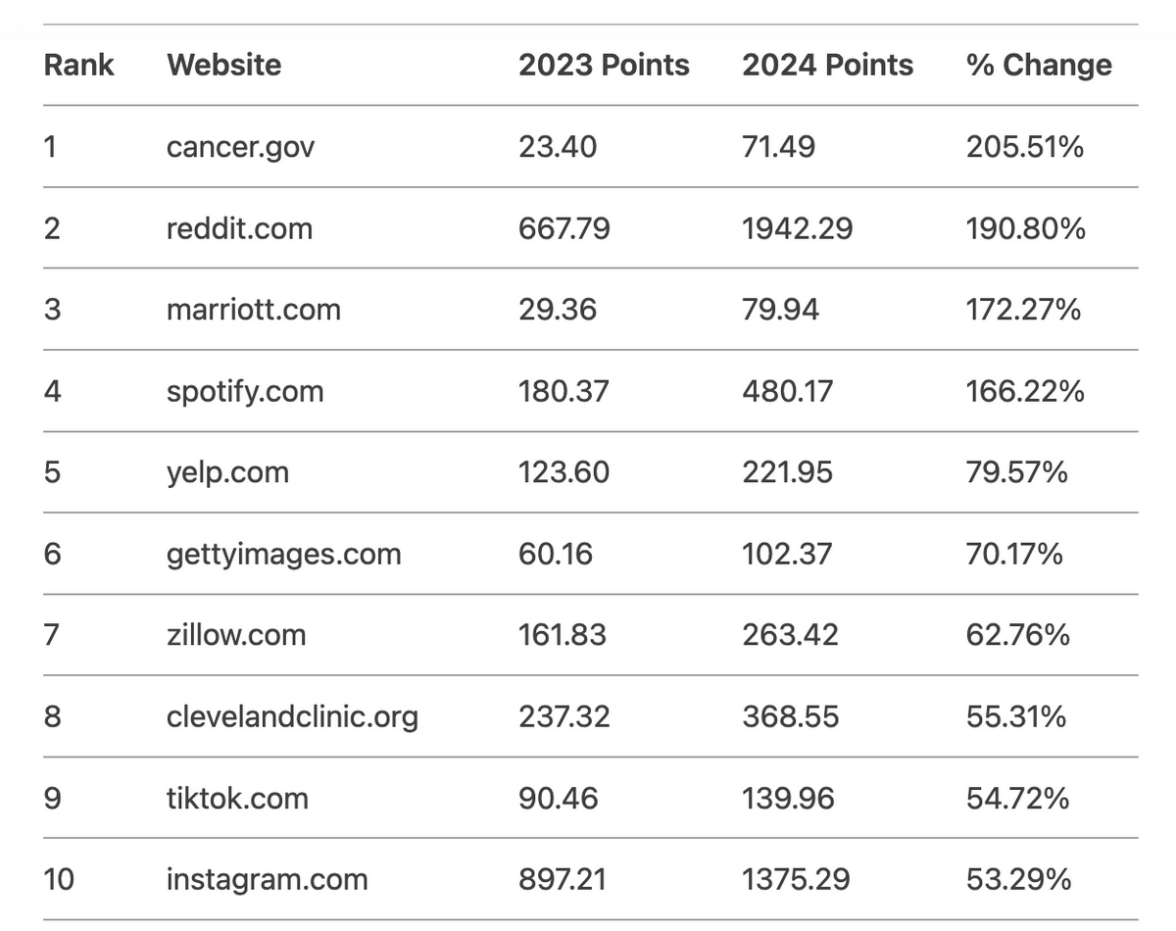The height and width of the screenshot is (931, 1176).
Task: Select reddit.com in the Website column
Action: pyautogui.click(x=239, y=228)
